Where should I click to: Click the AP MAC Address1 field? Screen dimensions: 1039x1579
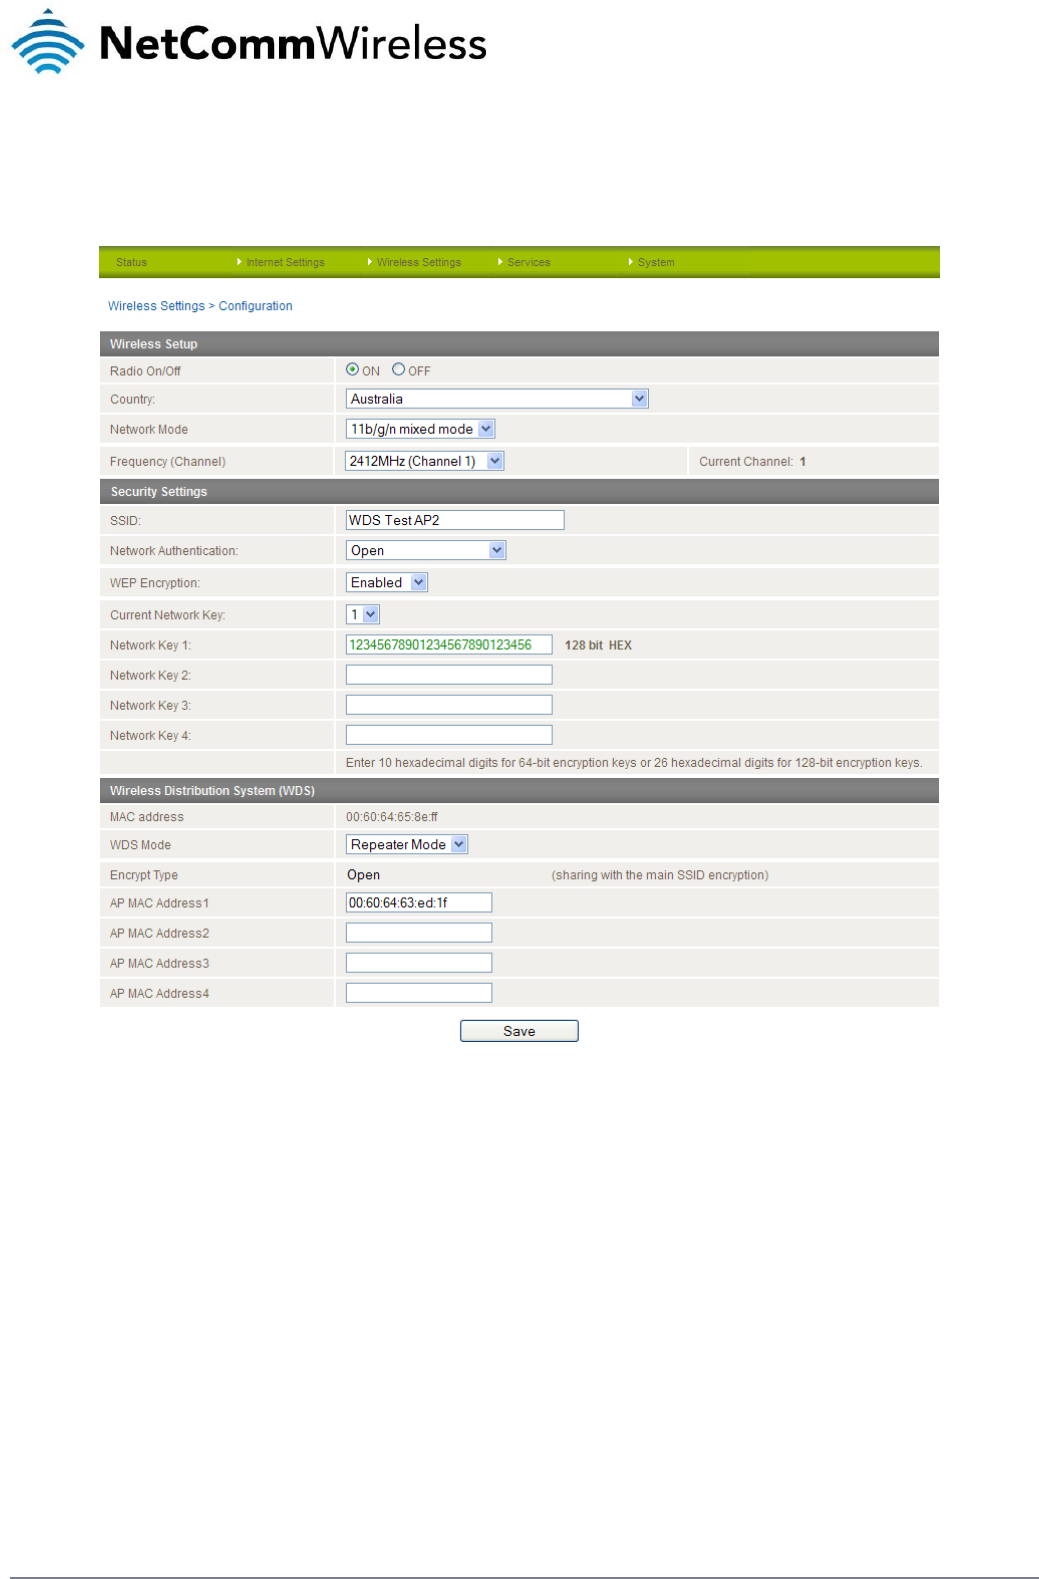(419, 903)
